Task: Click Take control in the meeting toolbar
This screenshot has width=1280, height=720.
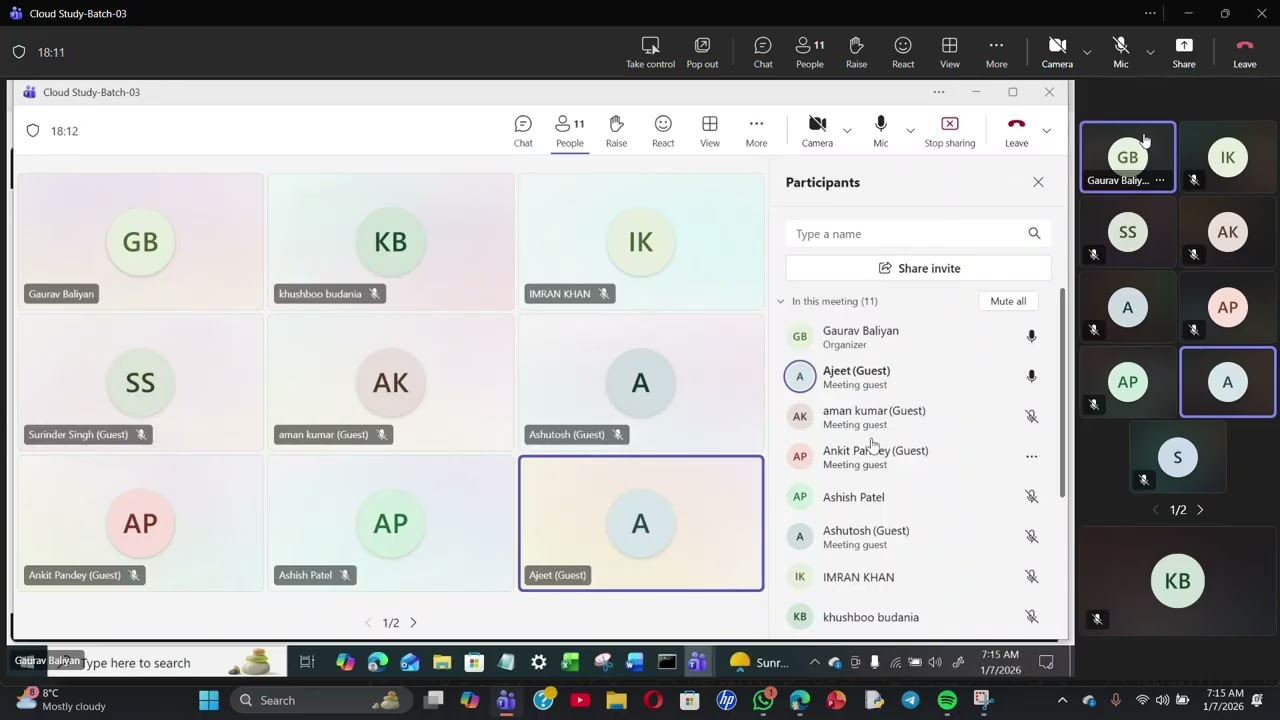Action: 650,52
